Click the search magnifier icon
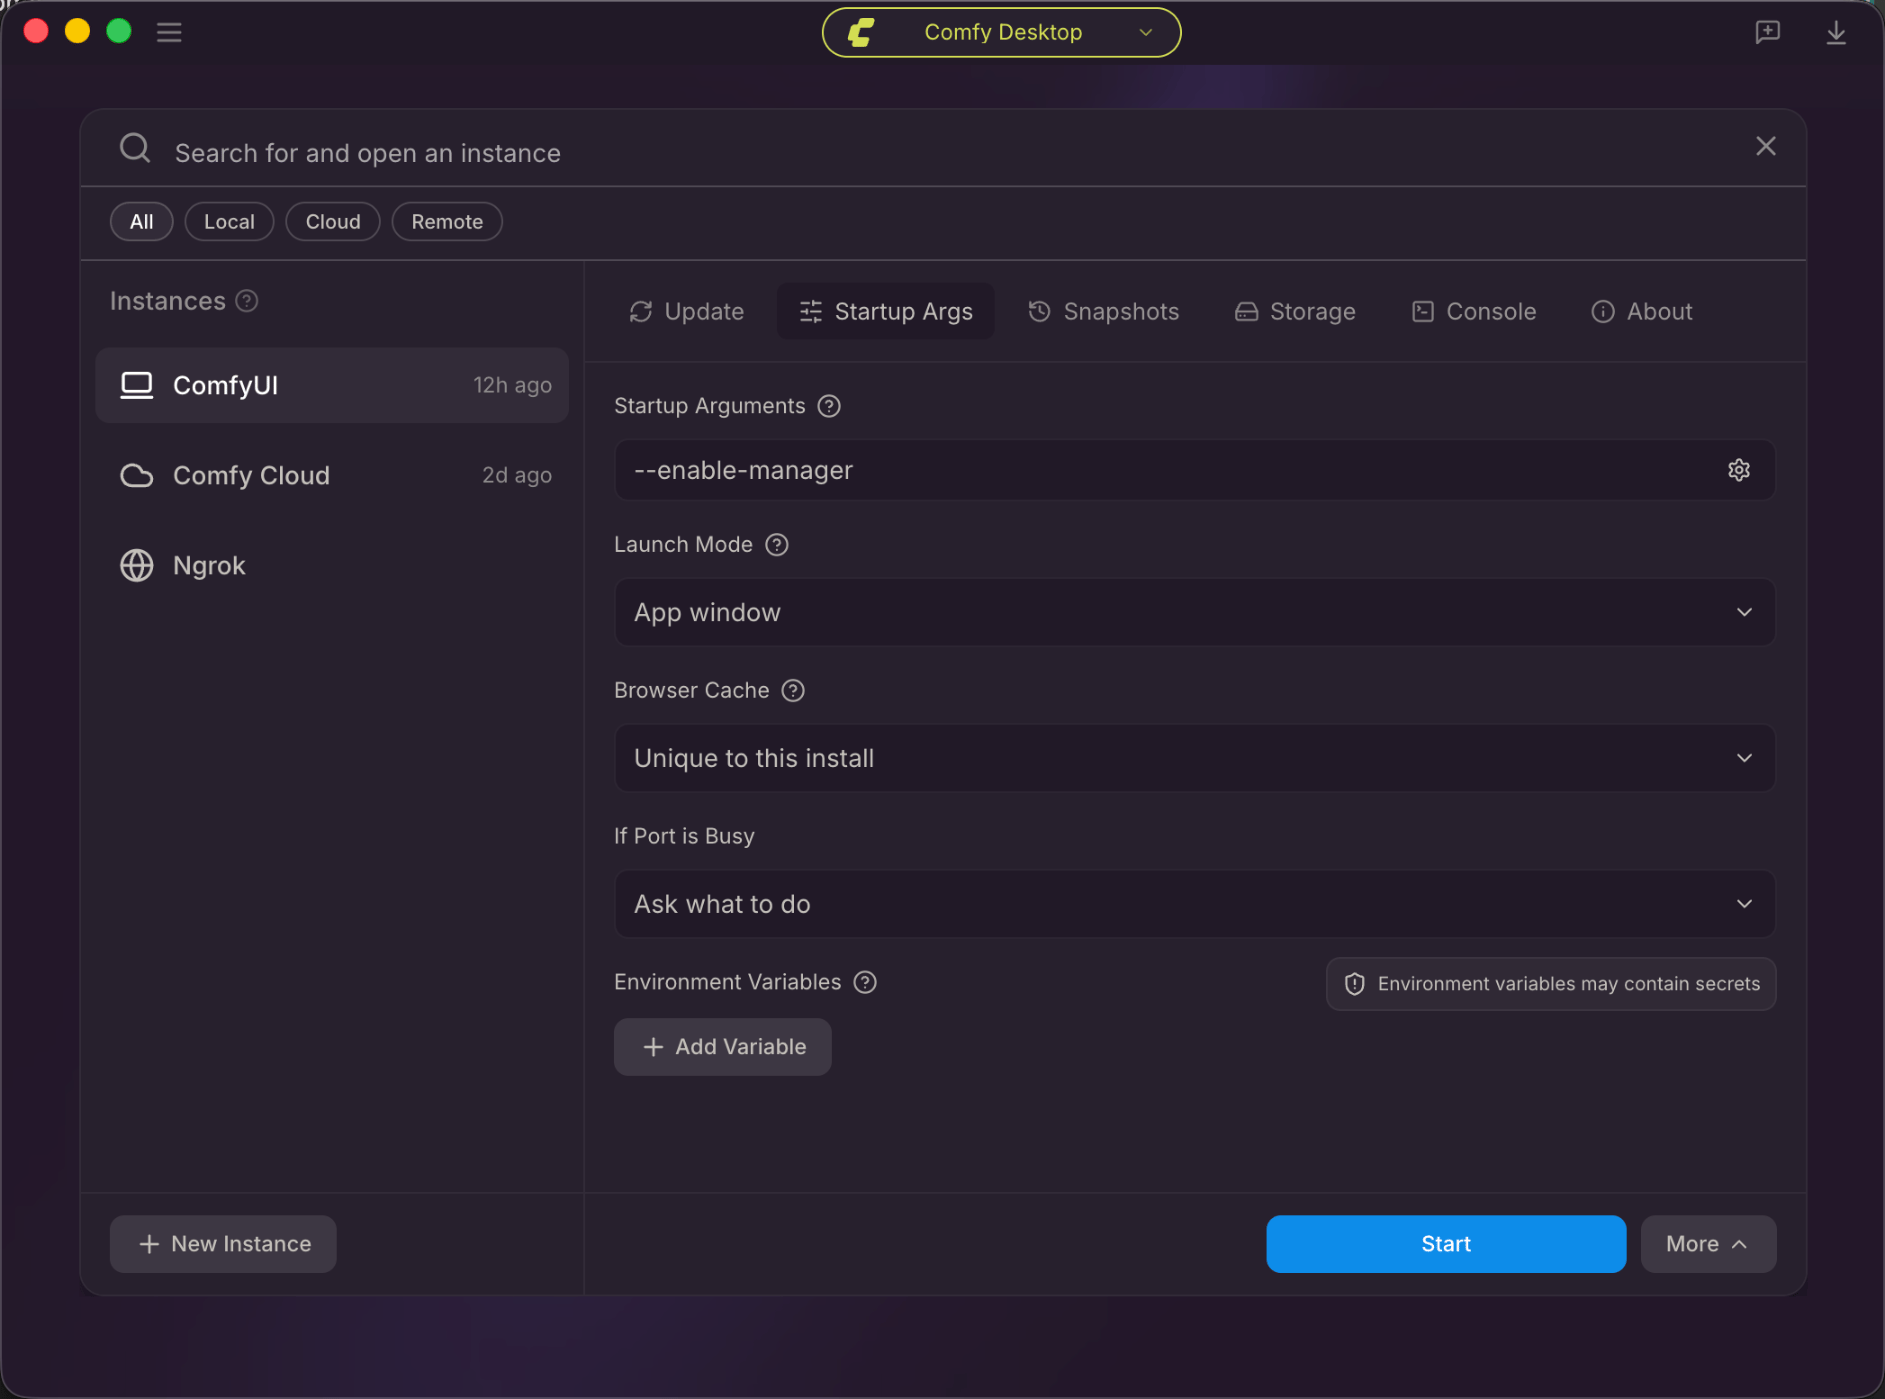 pos(135,149)
